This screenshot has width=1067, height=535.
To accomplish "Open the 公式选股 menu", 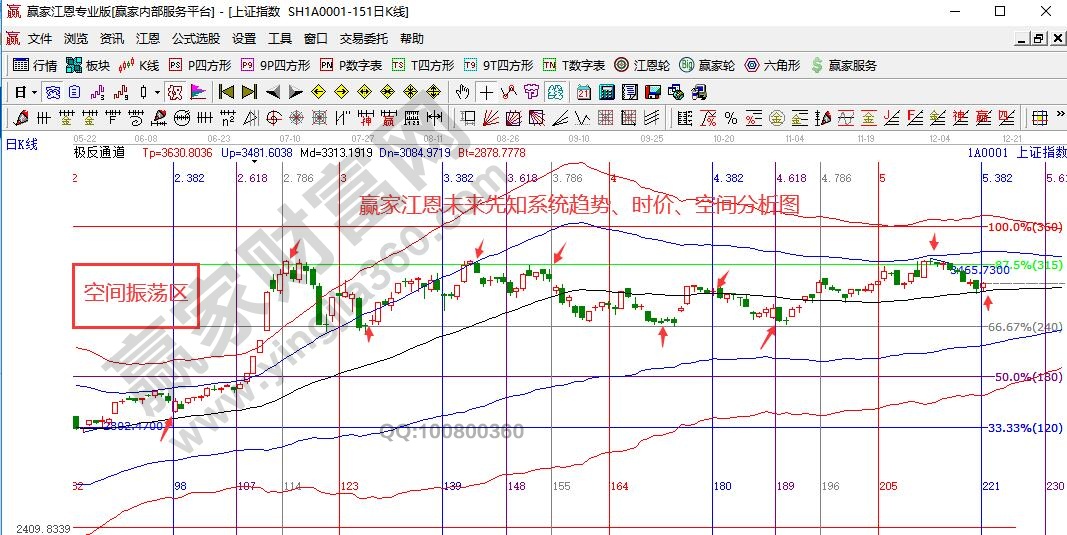I will (x=195, y=39).
